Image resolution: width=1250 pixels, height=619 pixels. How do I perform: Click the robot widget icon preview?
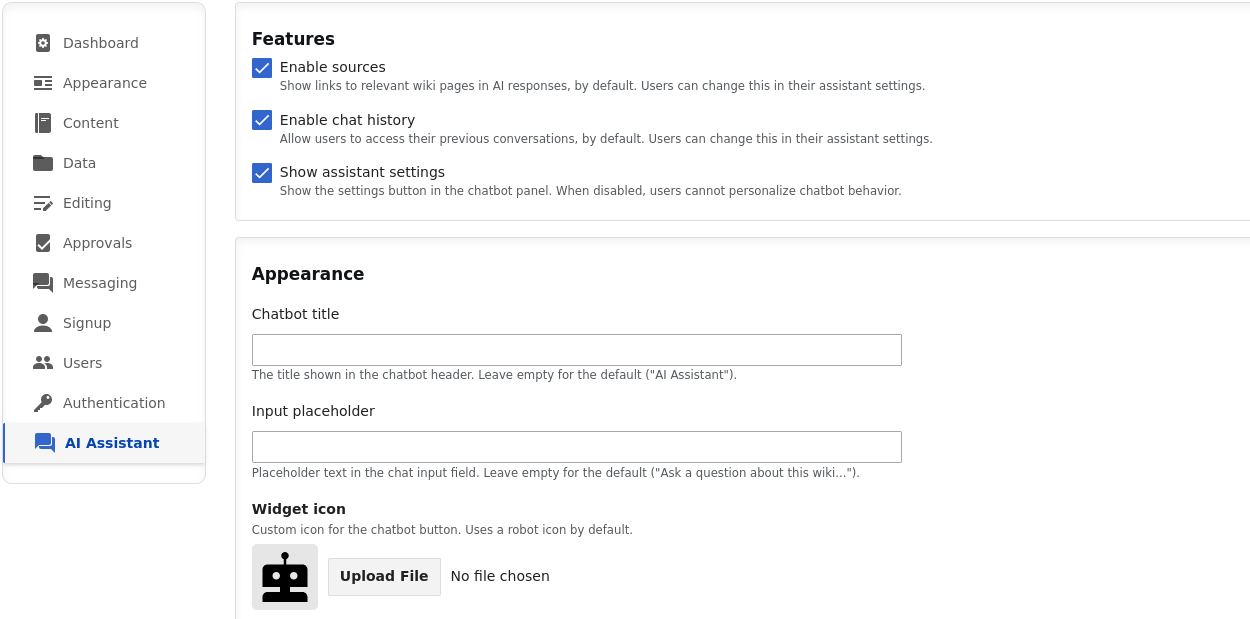[284, 576]
